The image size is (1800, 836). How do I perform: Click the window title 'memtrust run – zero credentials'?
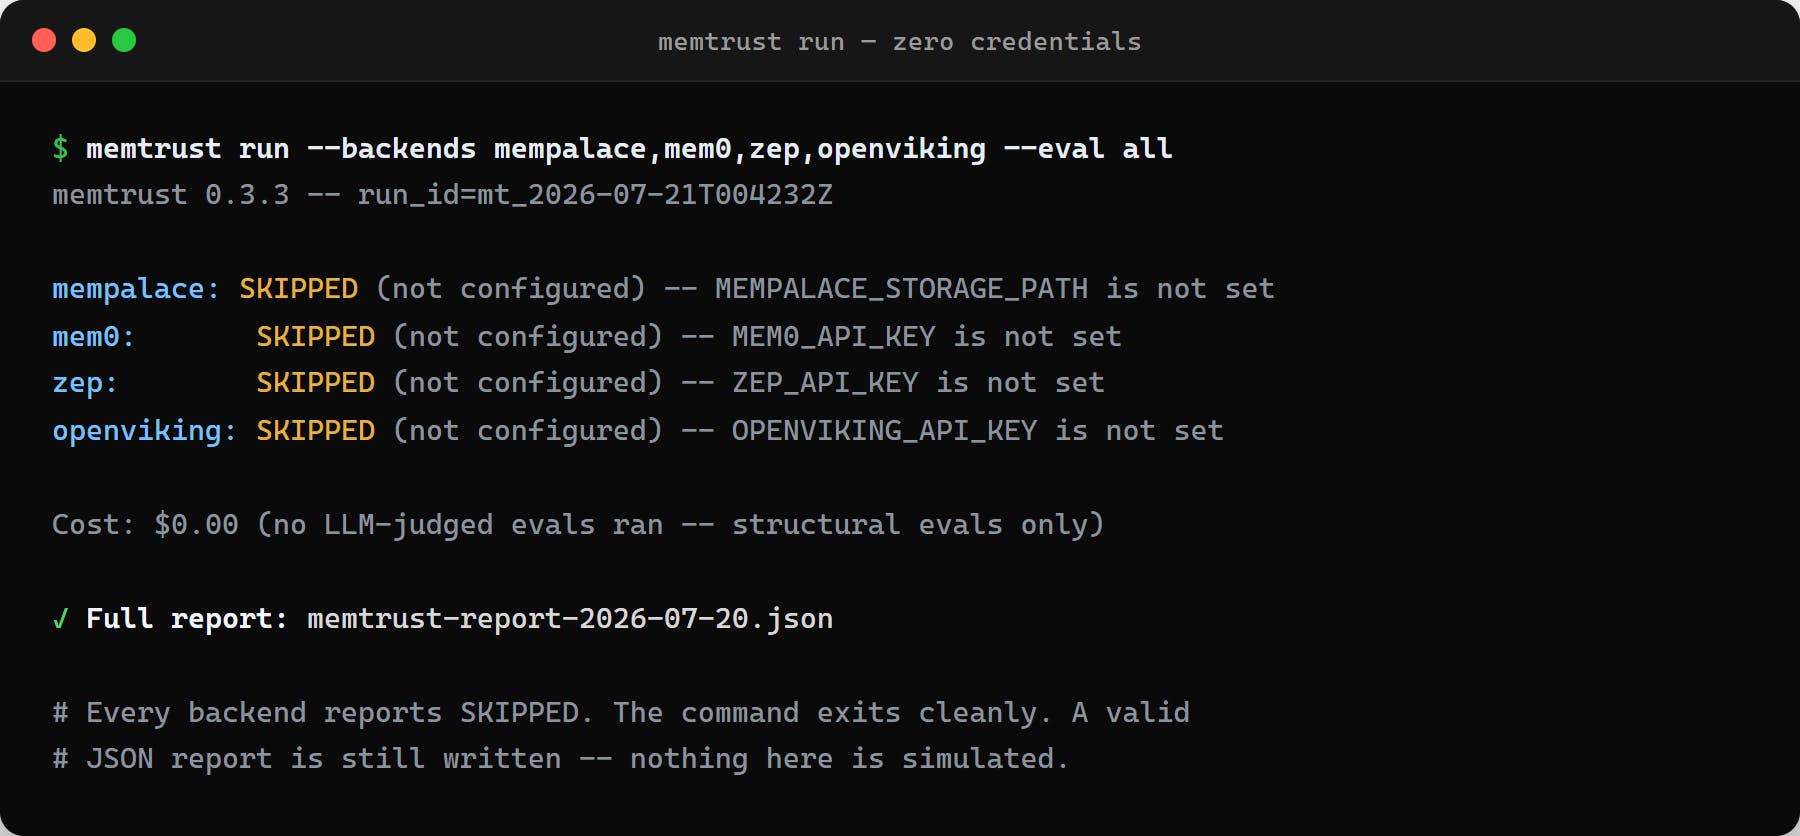coord(900,42)
